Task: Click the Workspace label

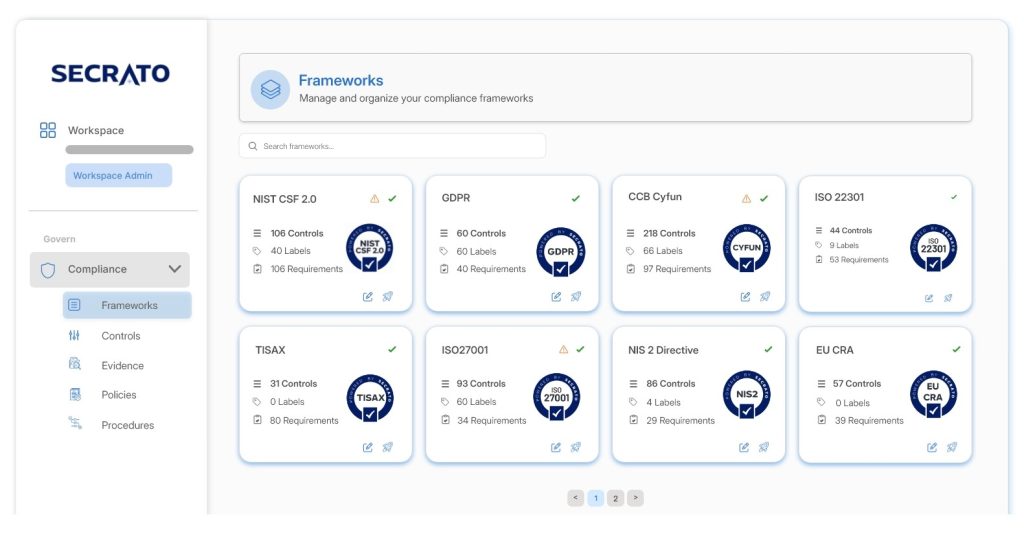Action: click(96, 130)
